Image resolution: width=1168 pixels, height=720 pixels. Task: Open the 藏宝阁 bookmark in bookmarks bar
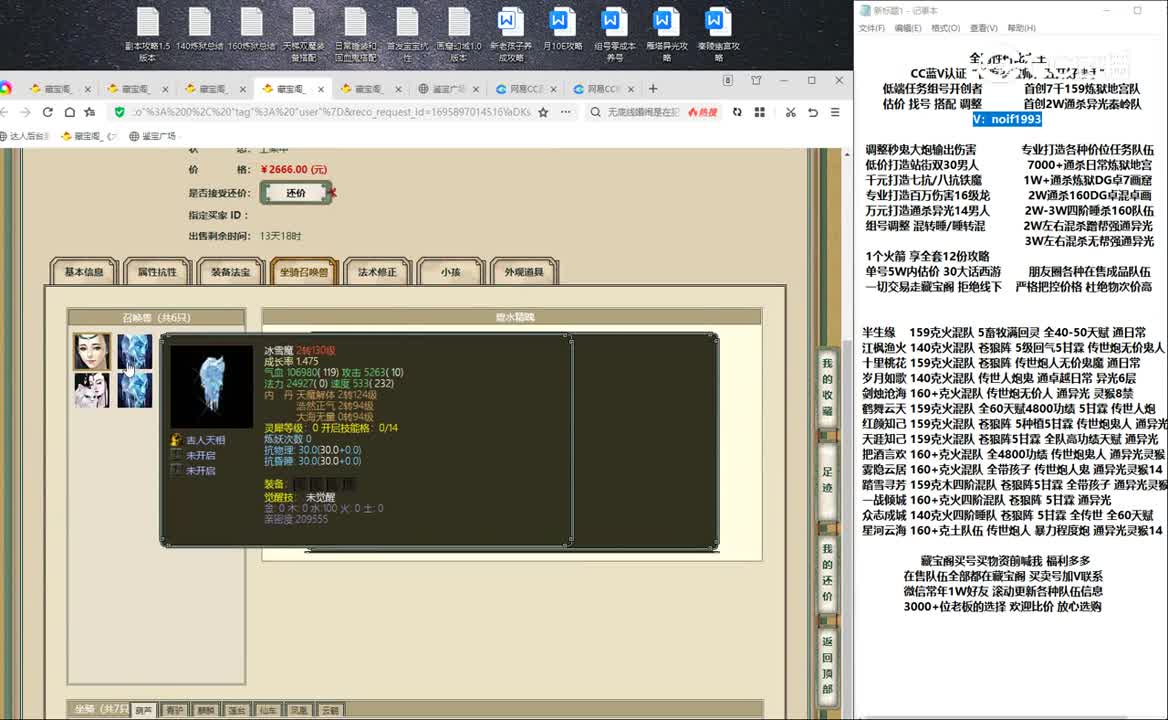pyautogui.click(x=89, y=136)
